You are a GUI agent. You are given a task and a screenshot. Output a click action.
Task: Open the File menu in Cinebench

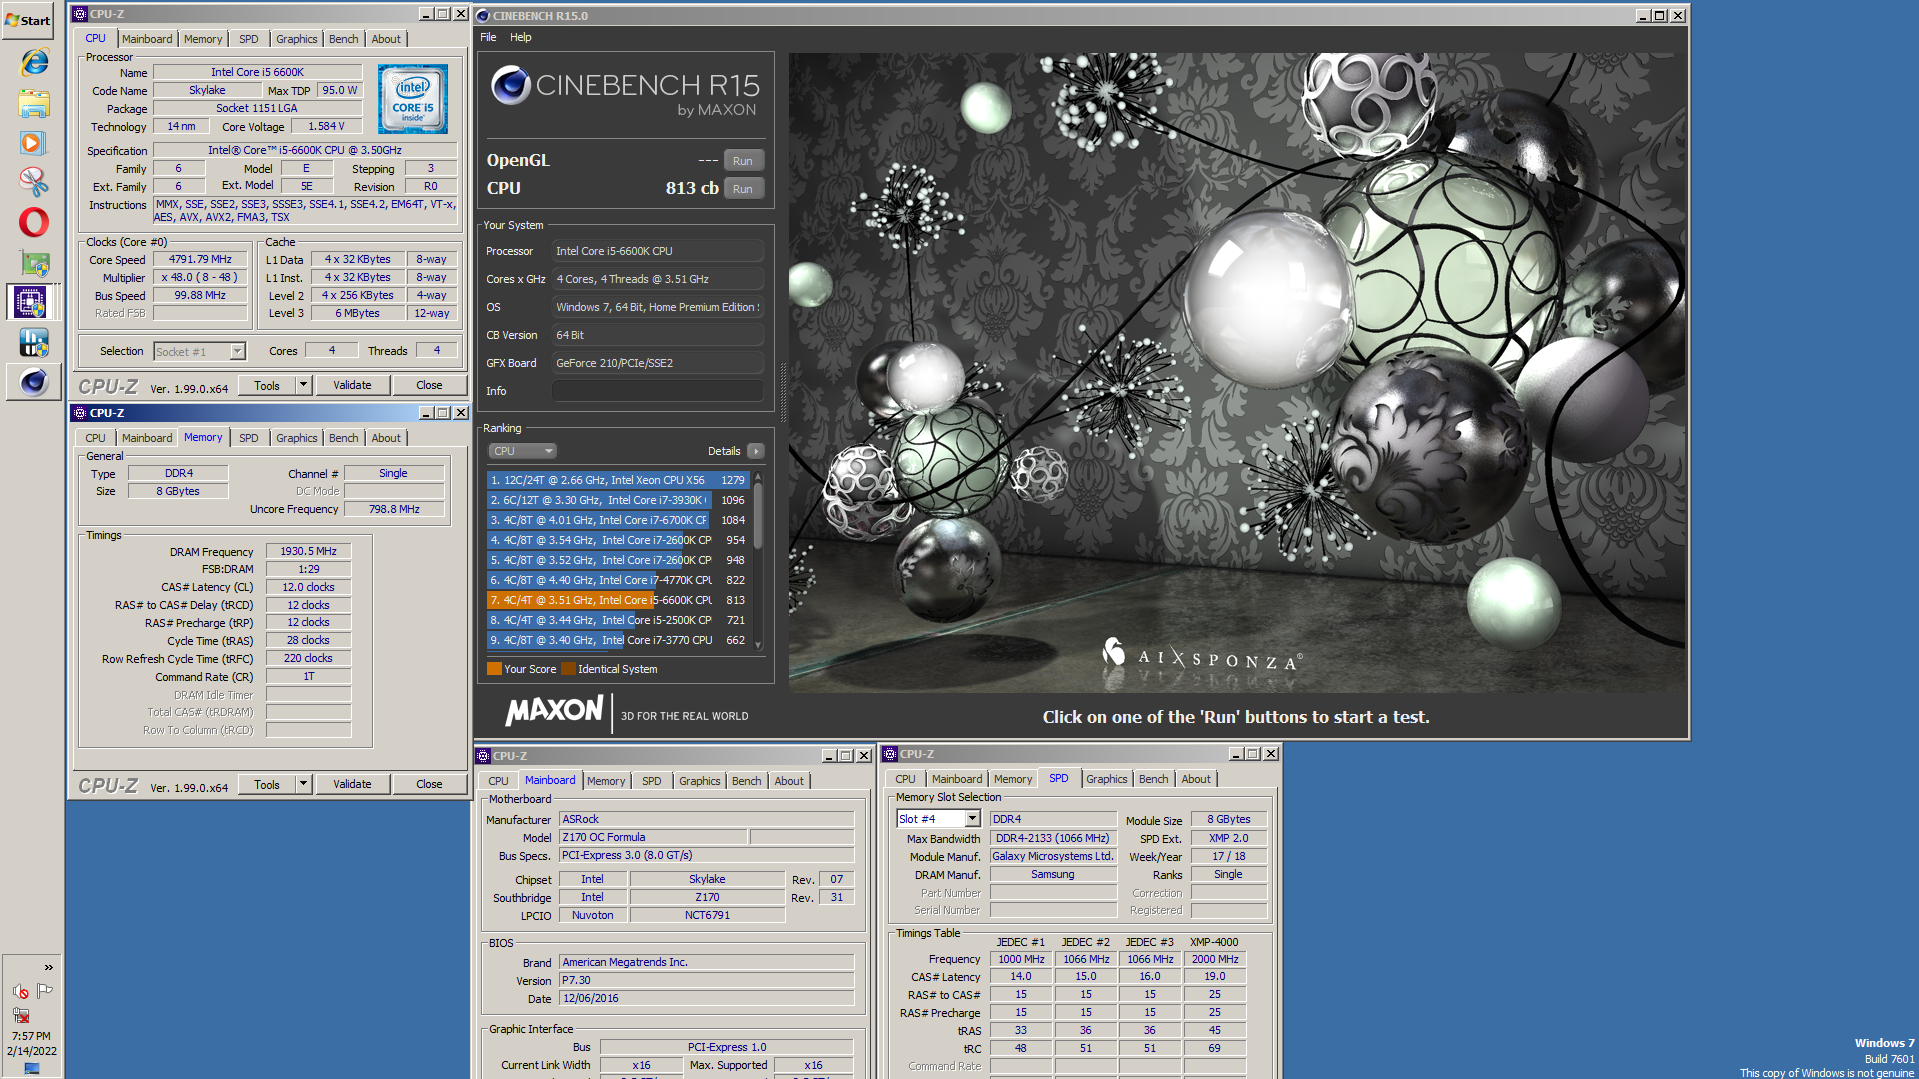[488, 37]
